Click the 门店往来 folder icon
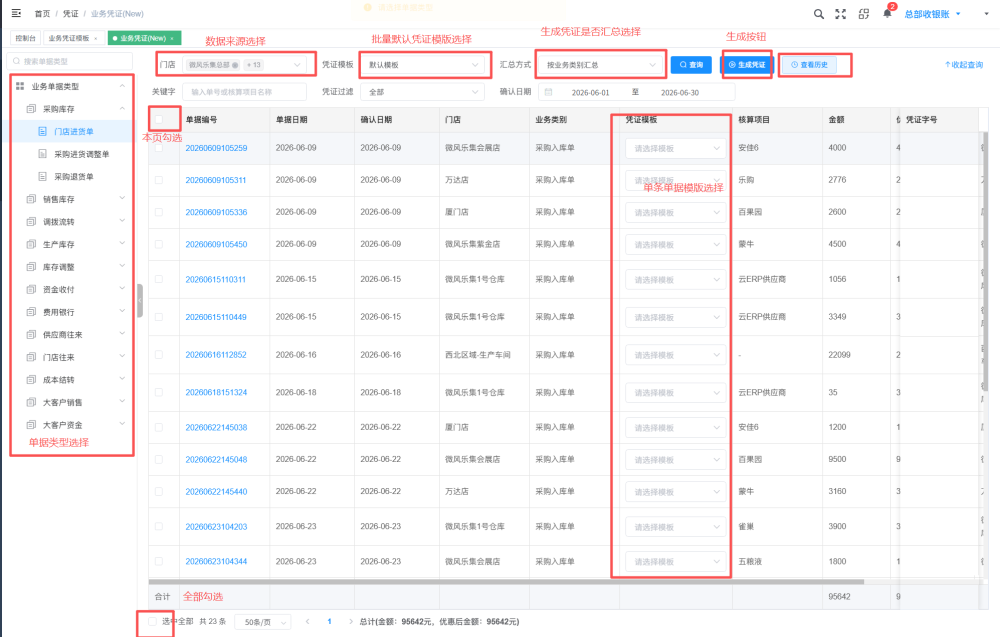 click(x=31, y=357)
